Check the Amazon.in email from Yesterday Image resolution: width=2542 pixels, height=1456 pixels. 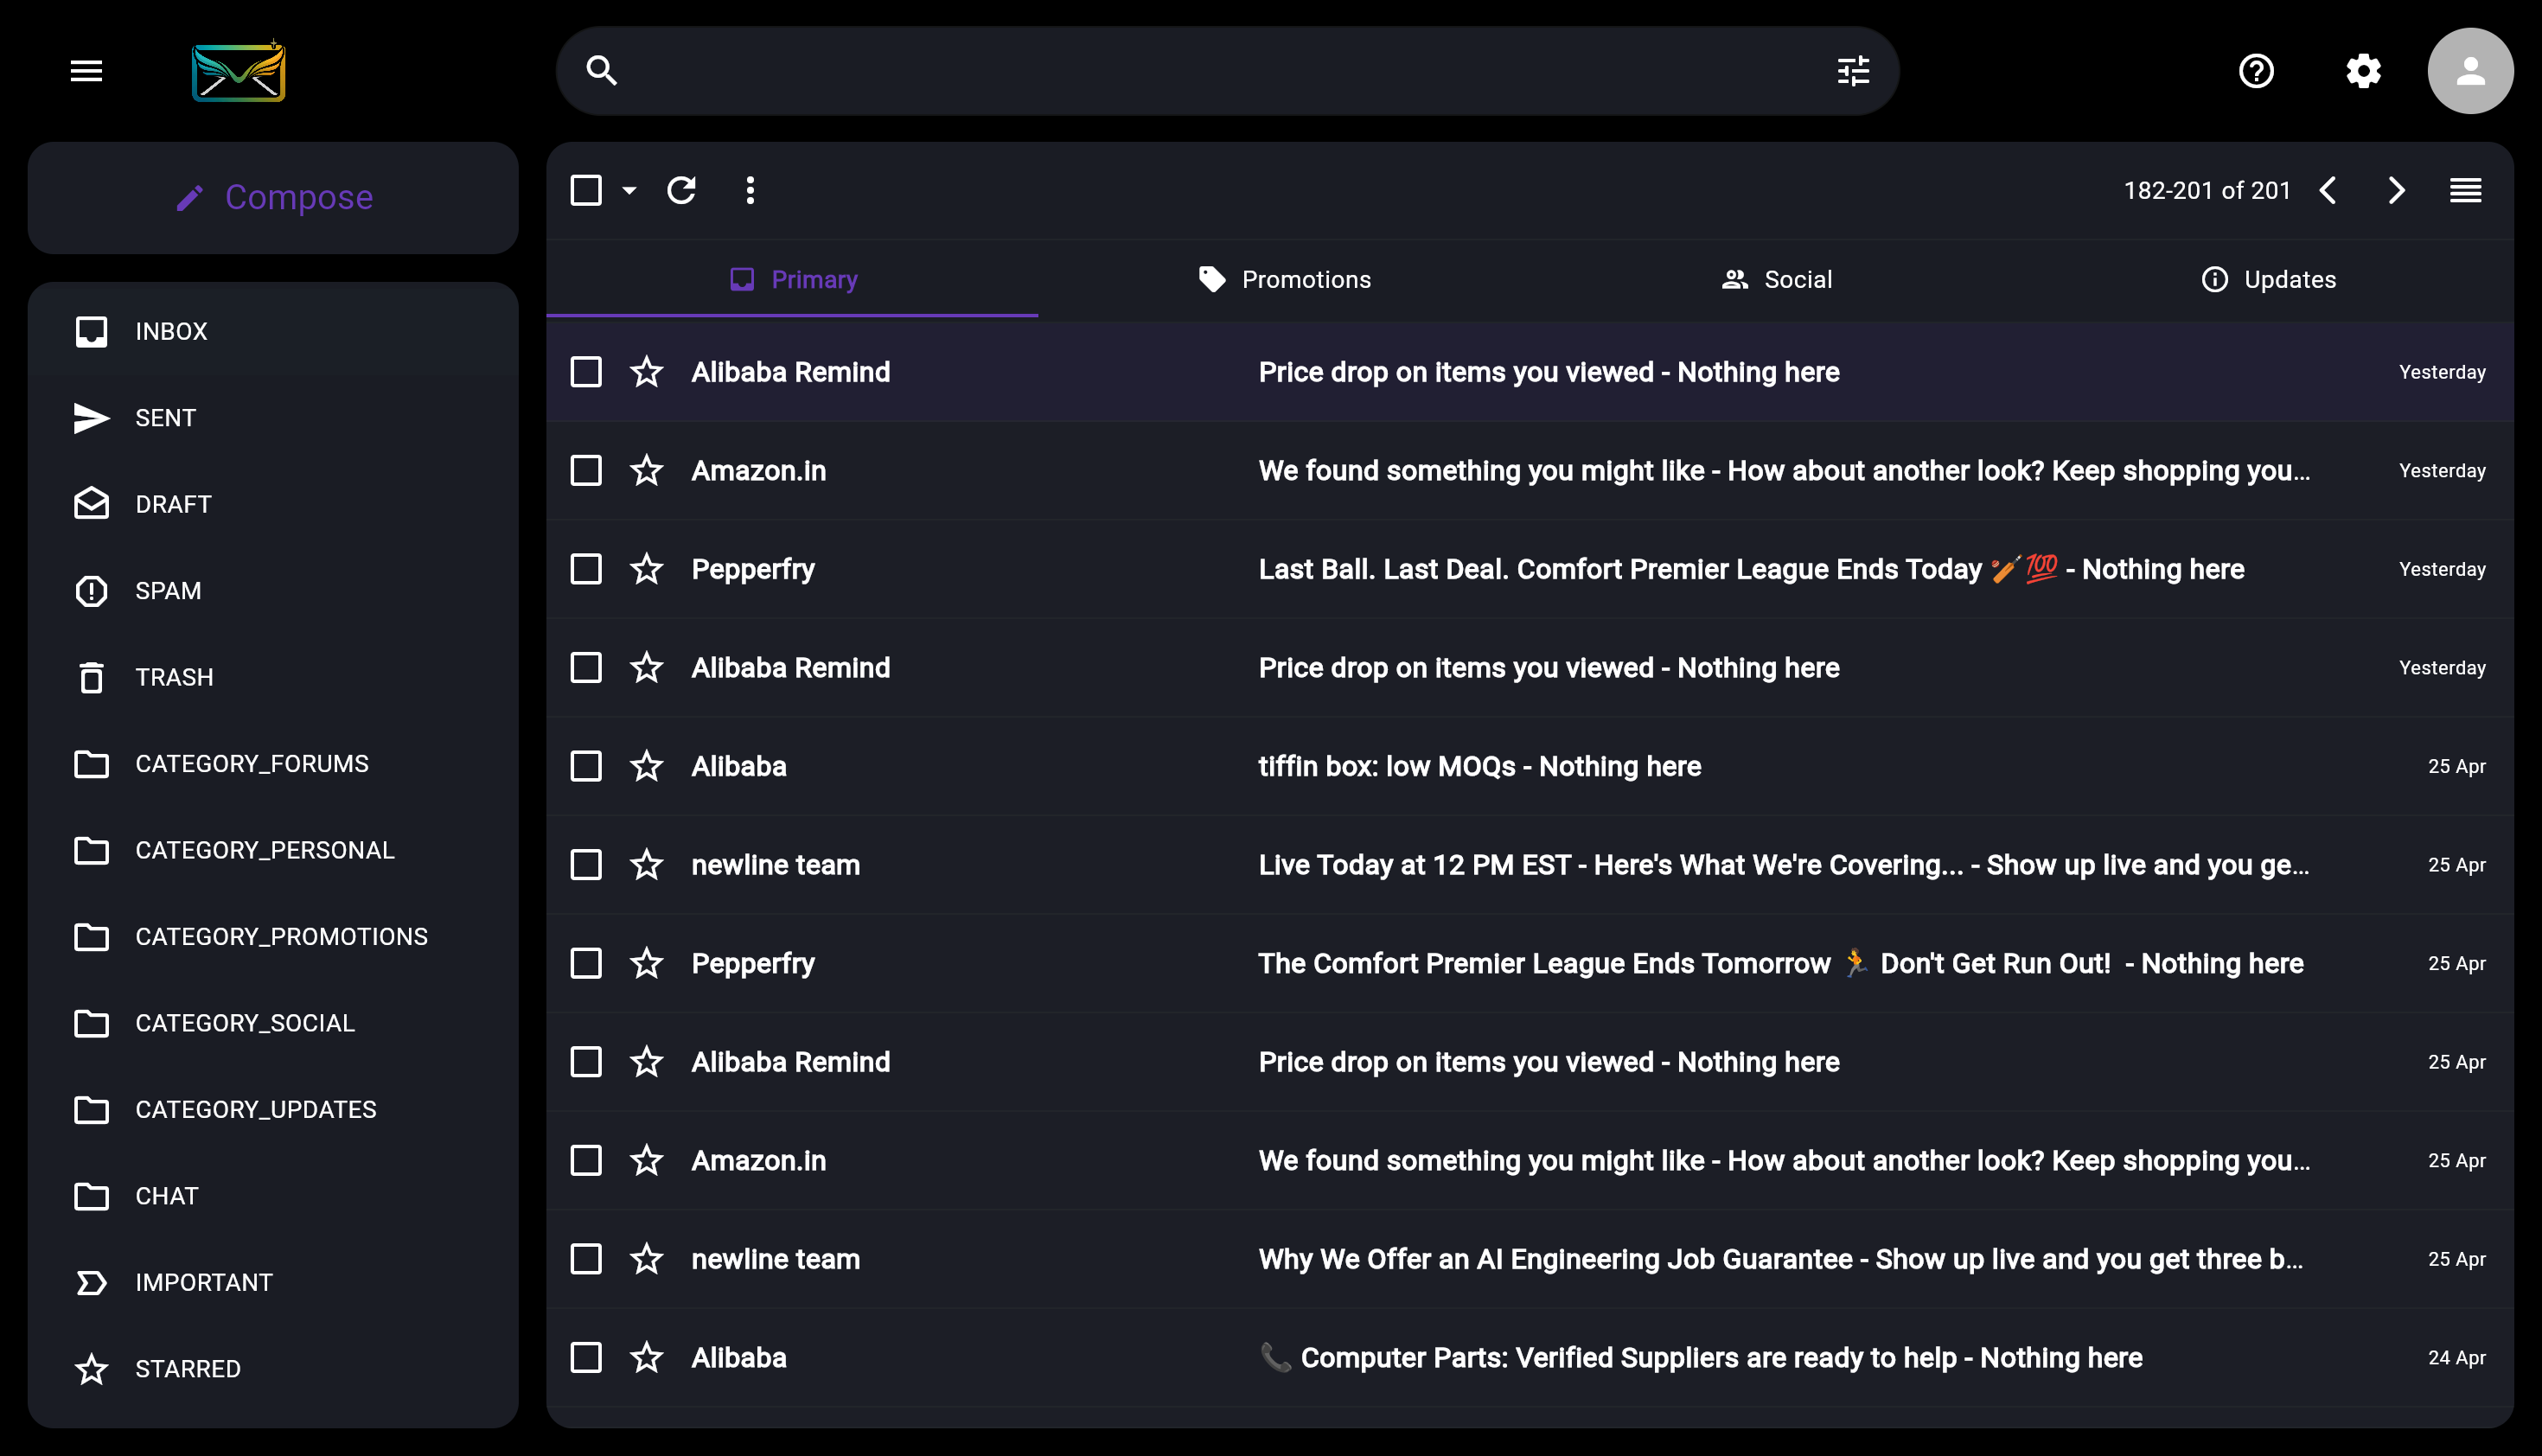[585, 470]
